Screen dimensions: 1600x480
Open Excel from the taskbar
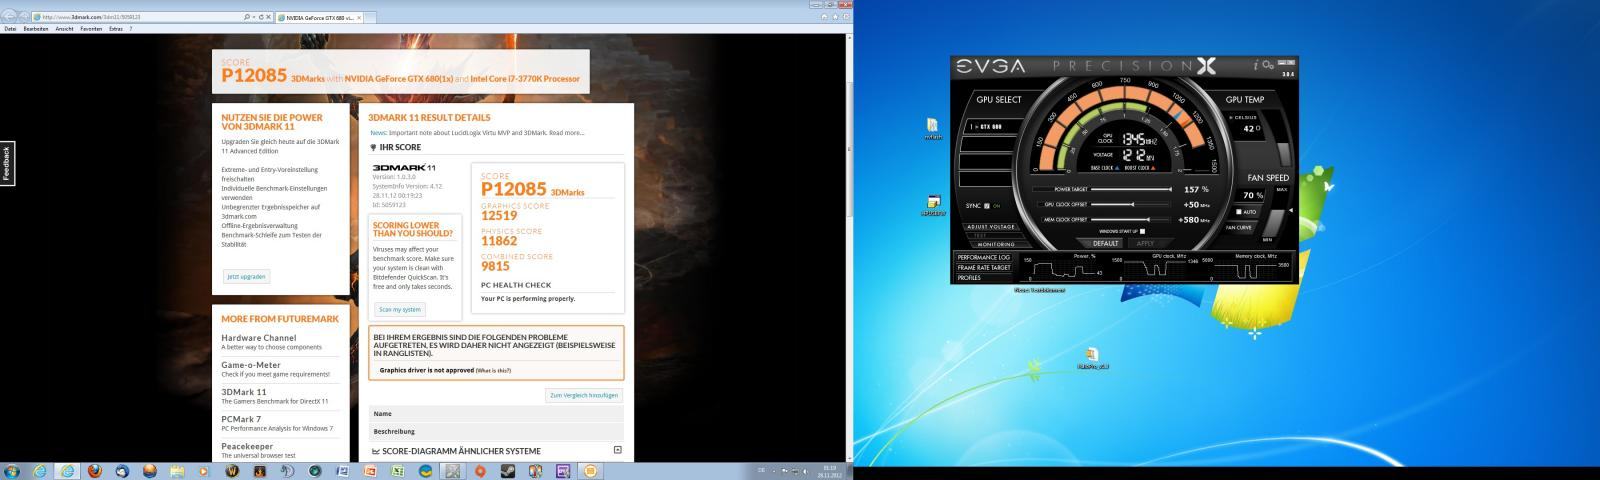[397, 471]
